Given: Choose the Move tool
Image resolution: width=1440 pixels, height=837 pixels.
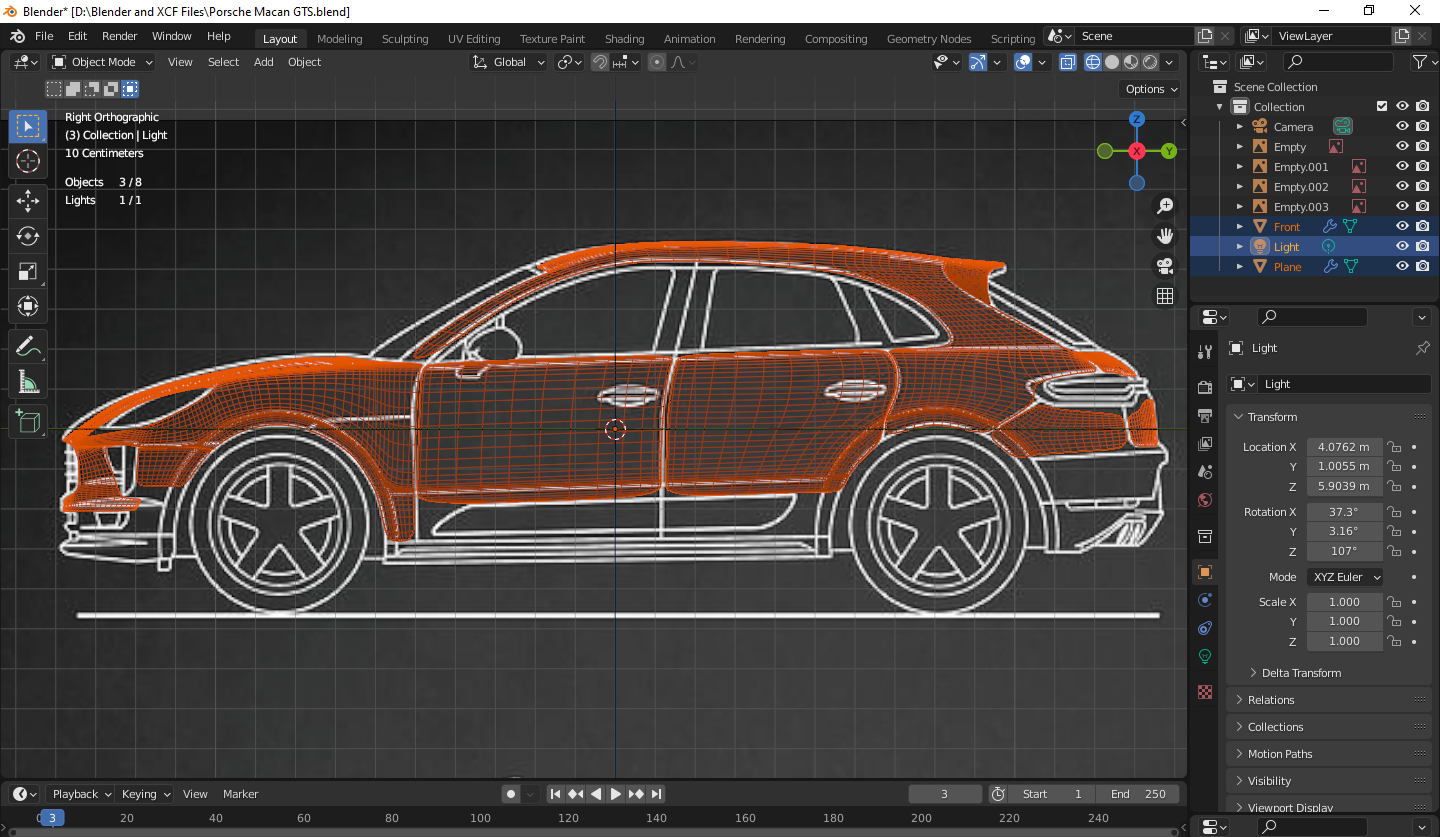Looking at the screenshot, I should tap(28, 200).
